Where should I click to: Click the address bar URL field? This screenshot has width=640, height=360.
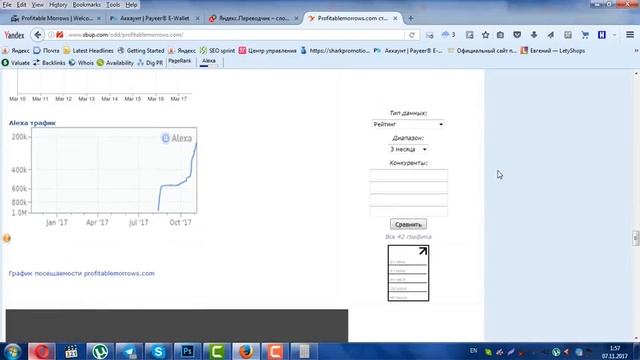pos(236,35)
